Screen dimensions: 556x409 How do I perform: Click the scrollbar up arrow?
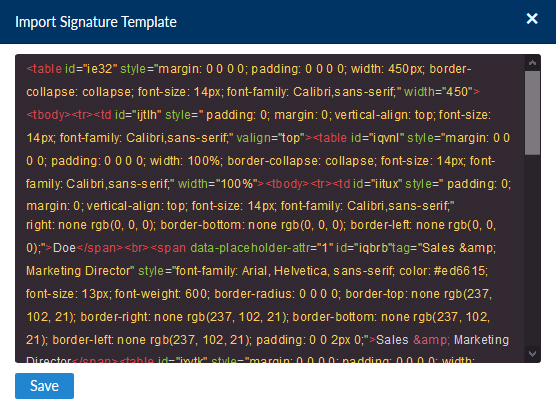532,63
